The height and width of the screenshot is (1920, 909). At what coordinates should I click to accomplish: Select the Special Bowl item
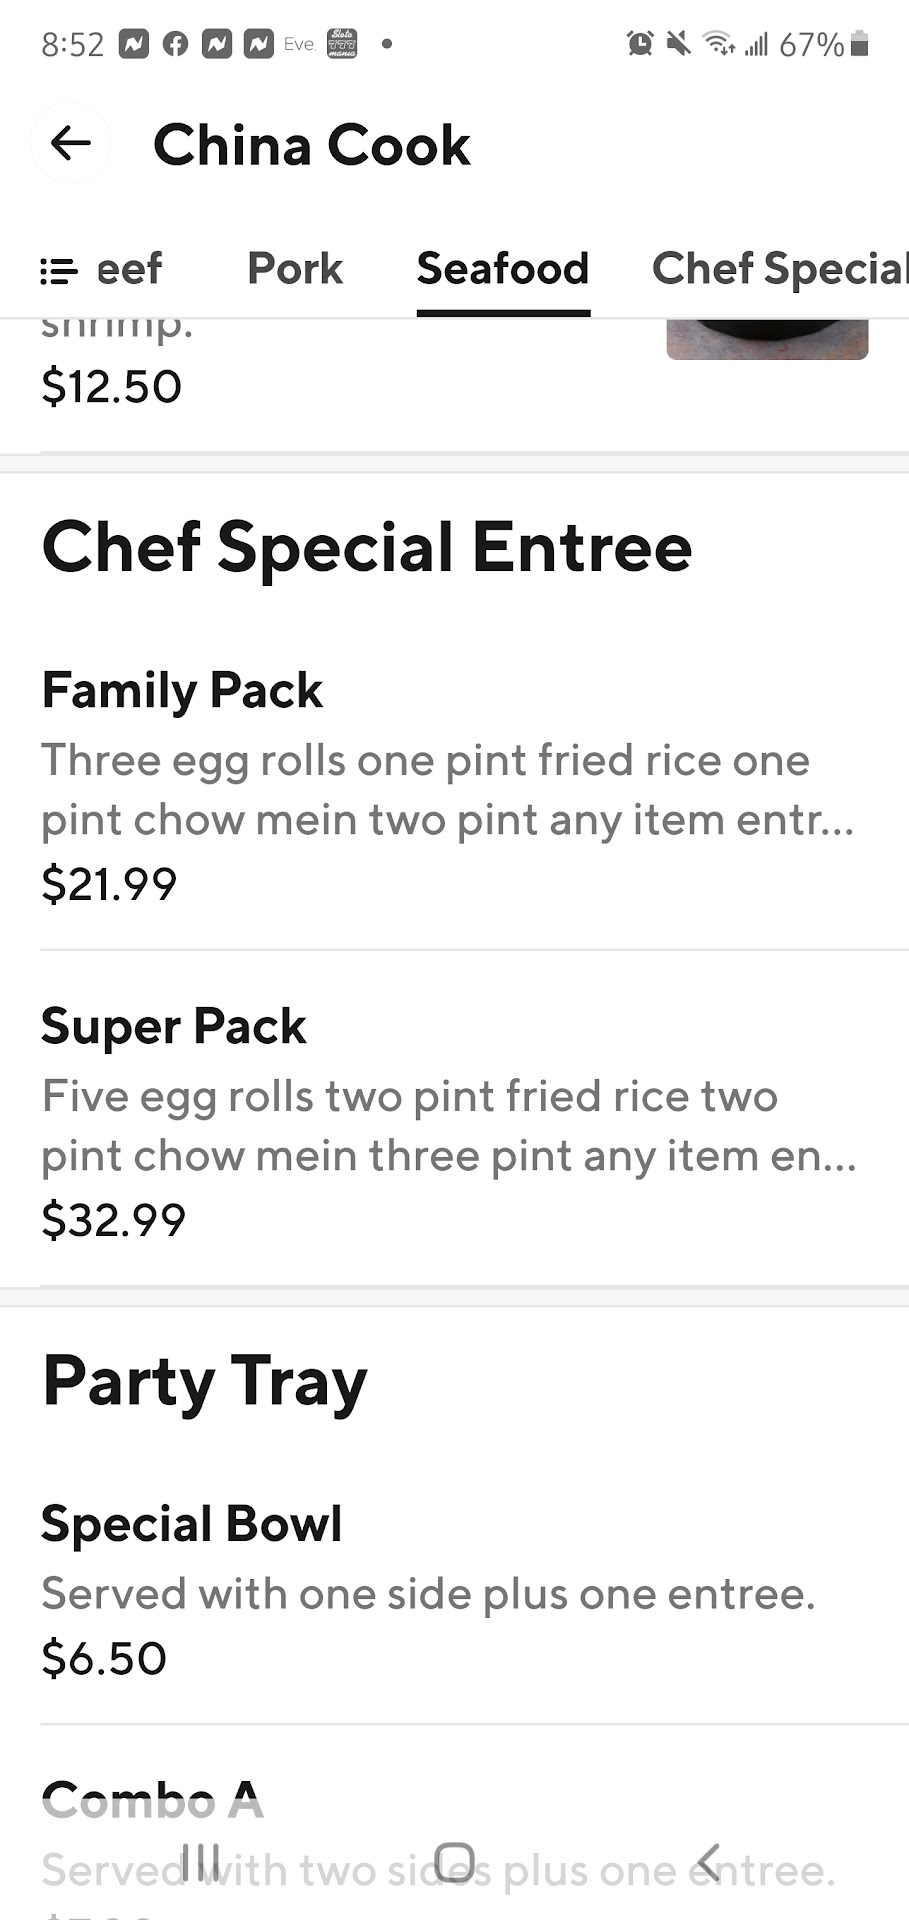[450, 1590]
